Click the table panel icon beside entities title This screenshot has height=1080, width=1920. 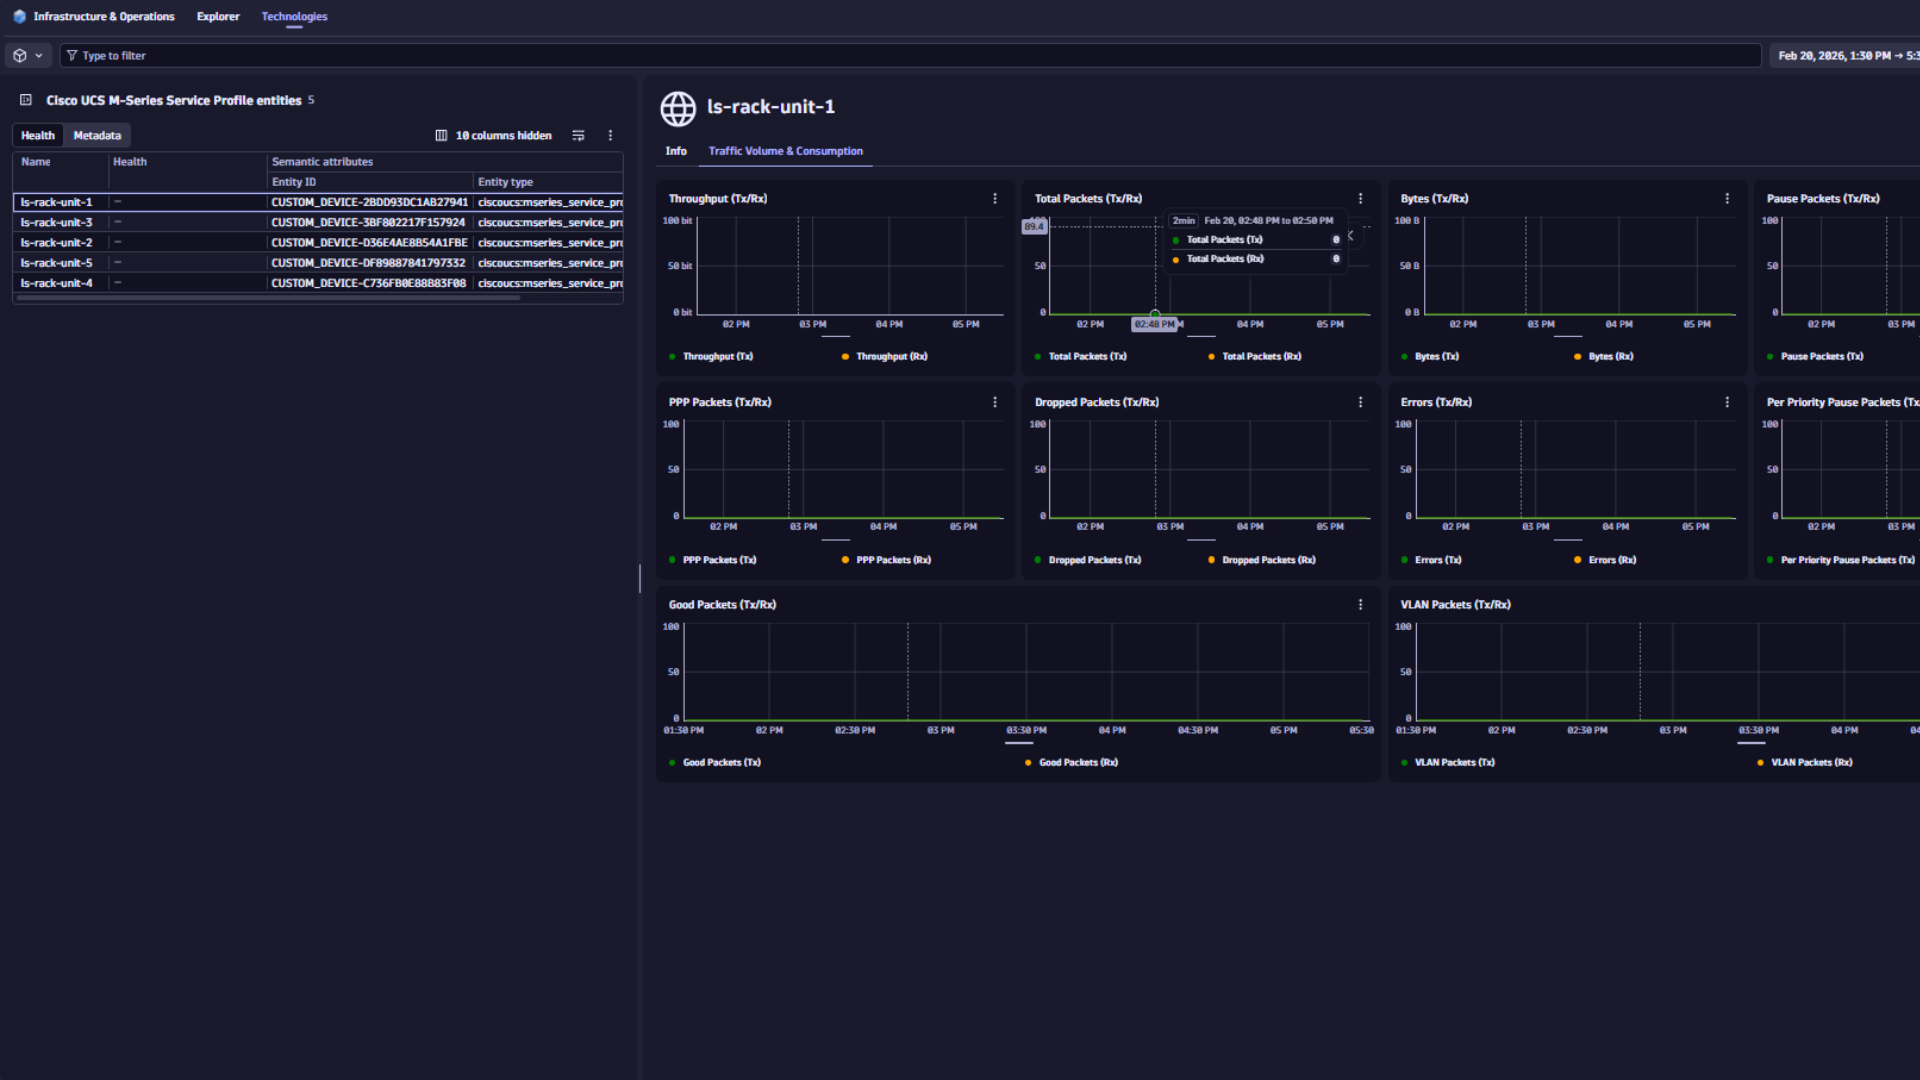coord(26,100)
